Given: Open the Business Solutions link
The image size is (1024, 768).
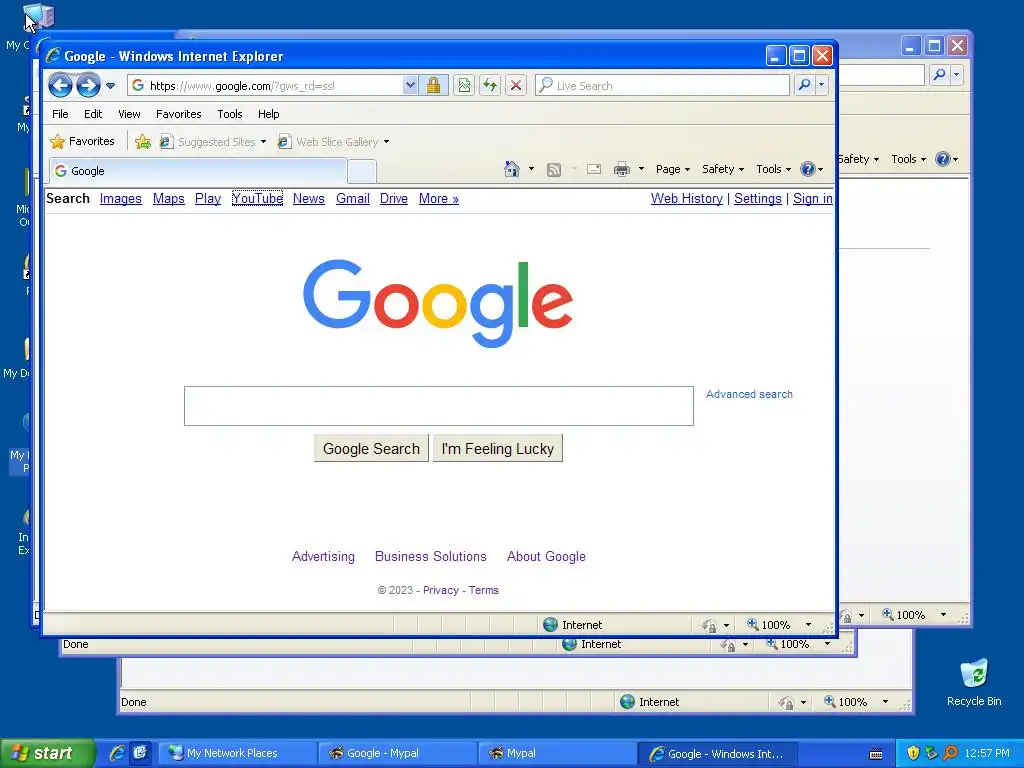Looking at the screenshot, I should point(430,556).
